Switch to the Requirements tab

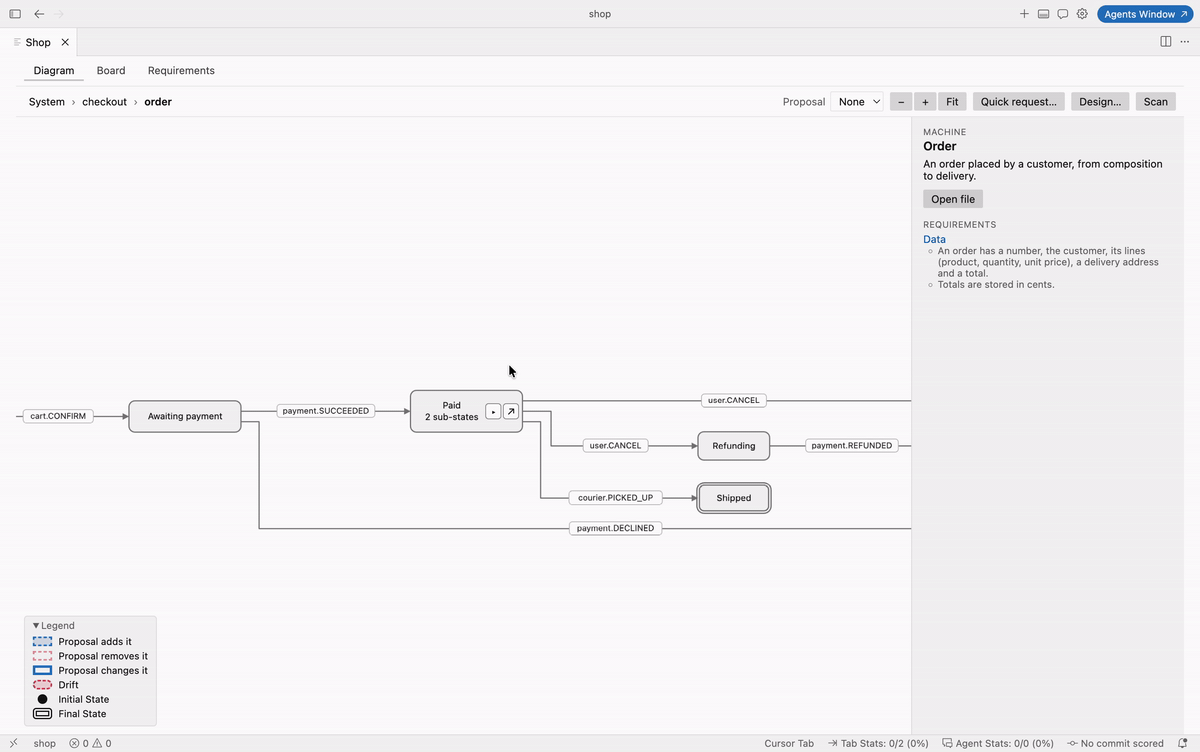(181, 71)
